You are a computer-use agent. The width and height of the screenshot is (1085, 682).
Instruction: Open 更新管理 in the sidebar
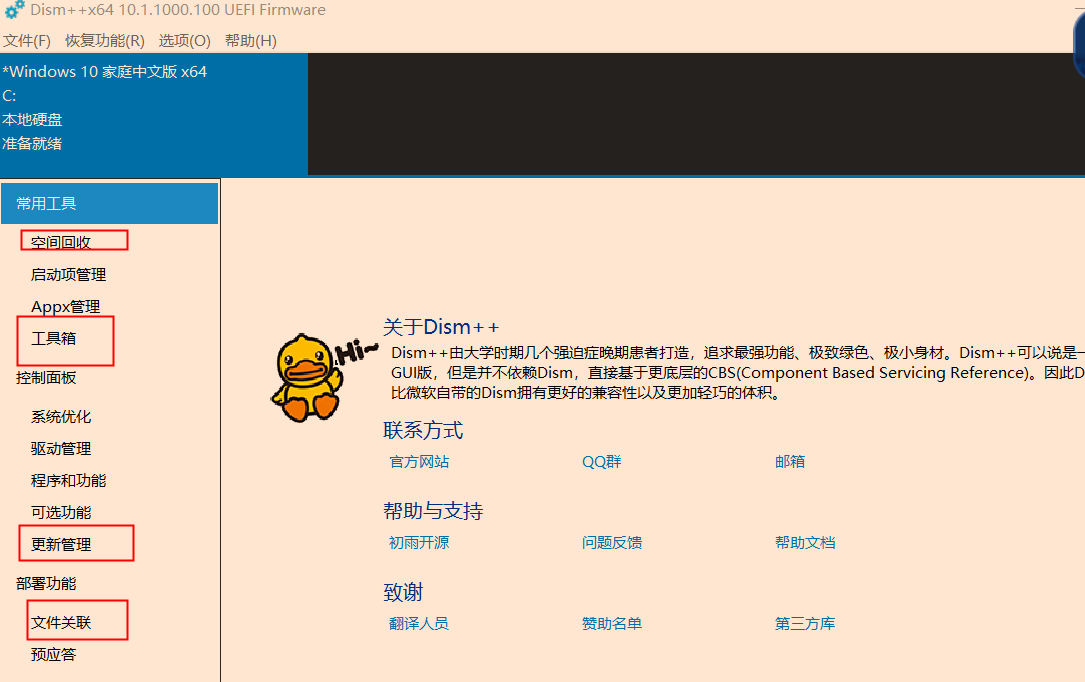pos(61,544)
